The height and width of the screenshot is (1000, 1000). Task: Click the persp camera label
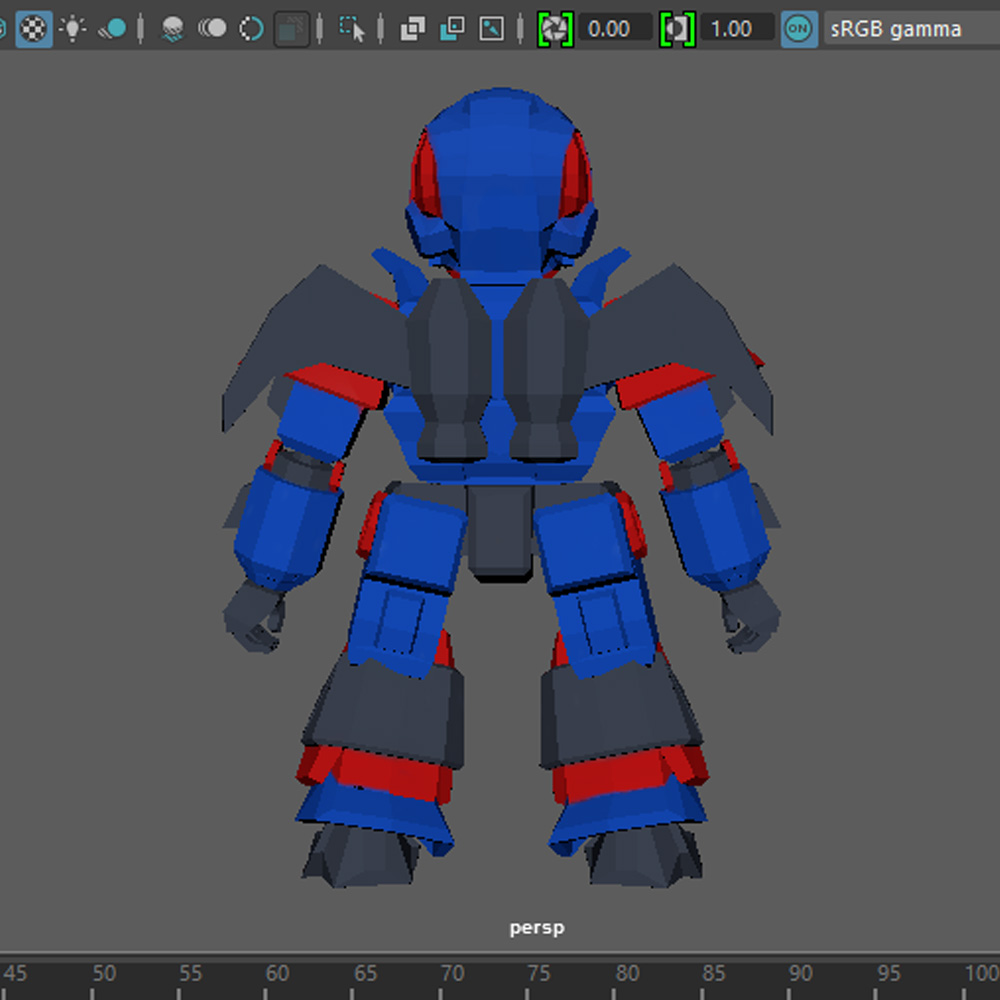pyautogui.click(x=536, y=928)
